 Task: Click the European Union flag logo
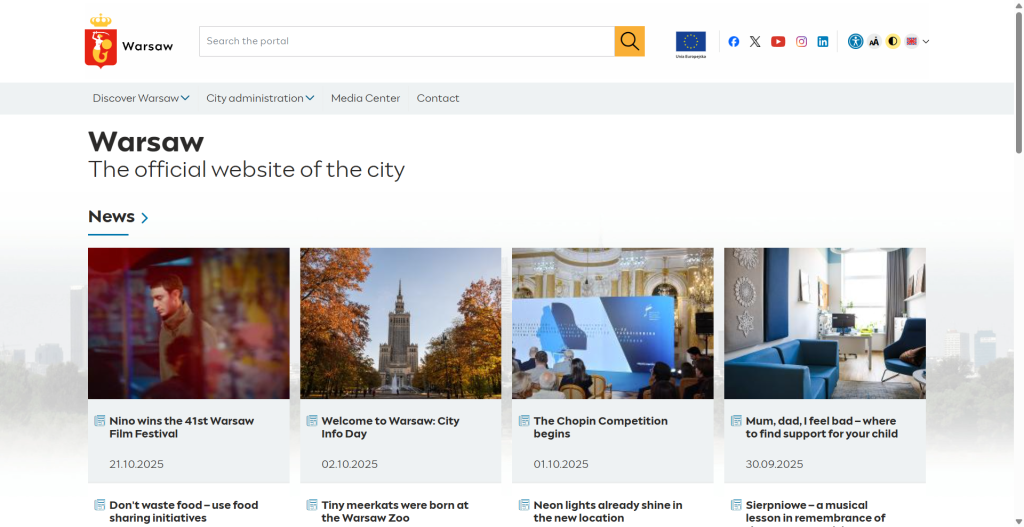pyautogui.click(x=690, y=42)
